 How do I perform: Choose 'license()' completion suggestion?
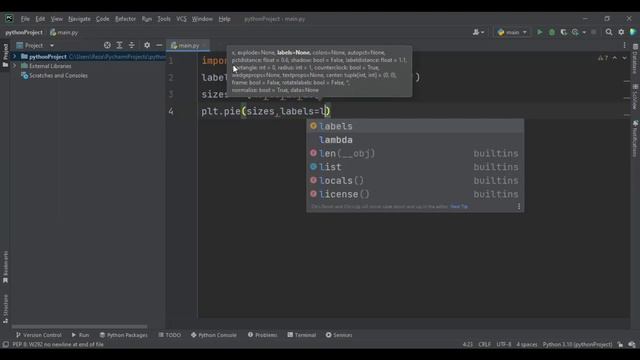(x=415, y=194)
